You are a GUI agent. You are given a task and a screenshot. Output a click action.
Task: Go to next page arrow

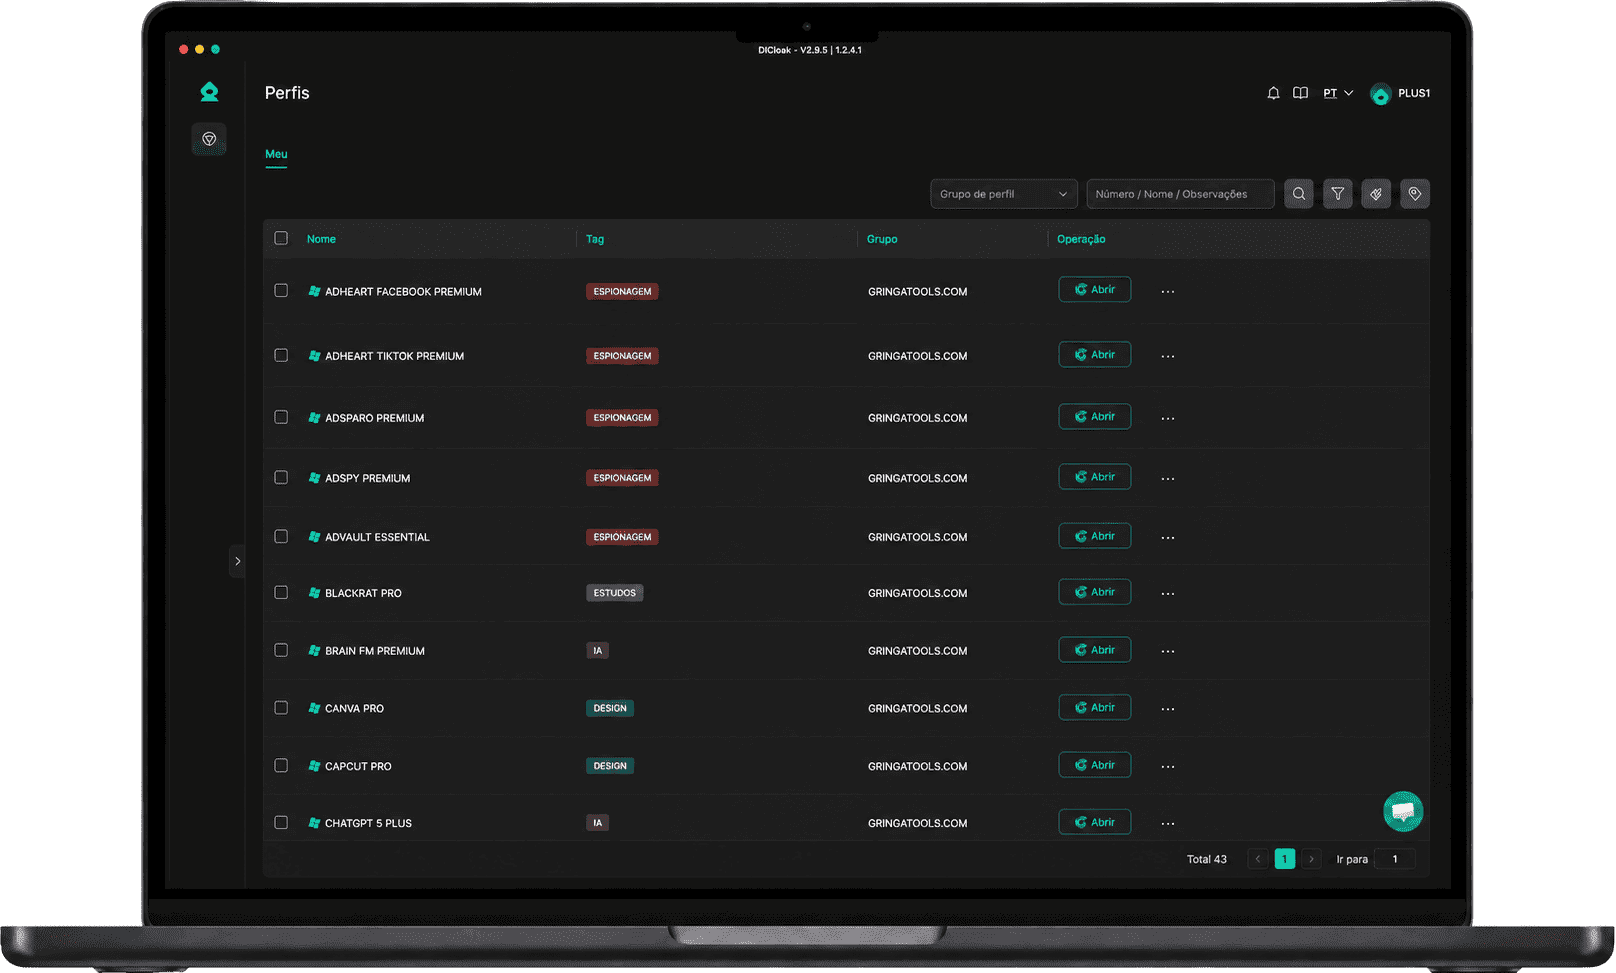[x=1311, y=859]
